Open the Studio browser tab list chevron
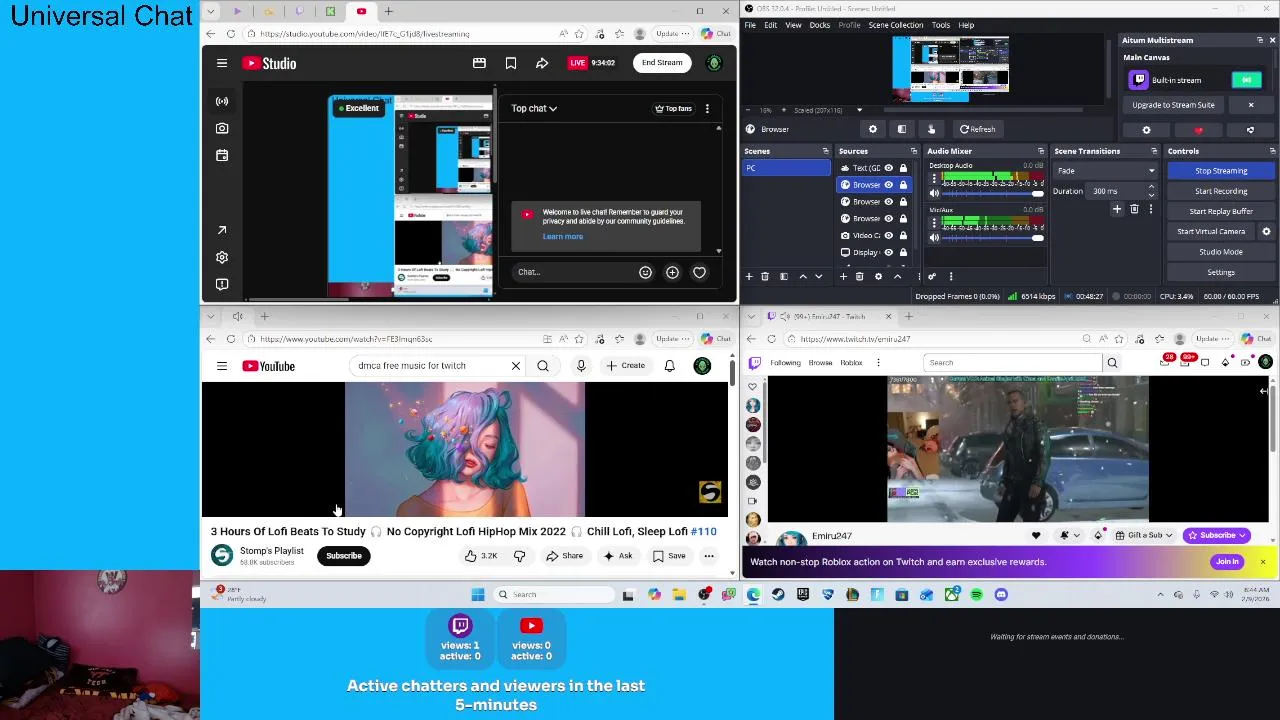Image resolution: width=1280 pixels, height=720 pixels. coord(210,11)
